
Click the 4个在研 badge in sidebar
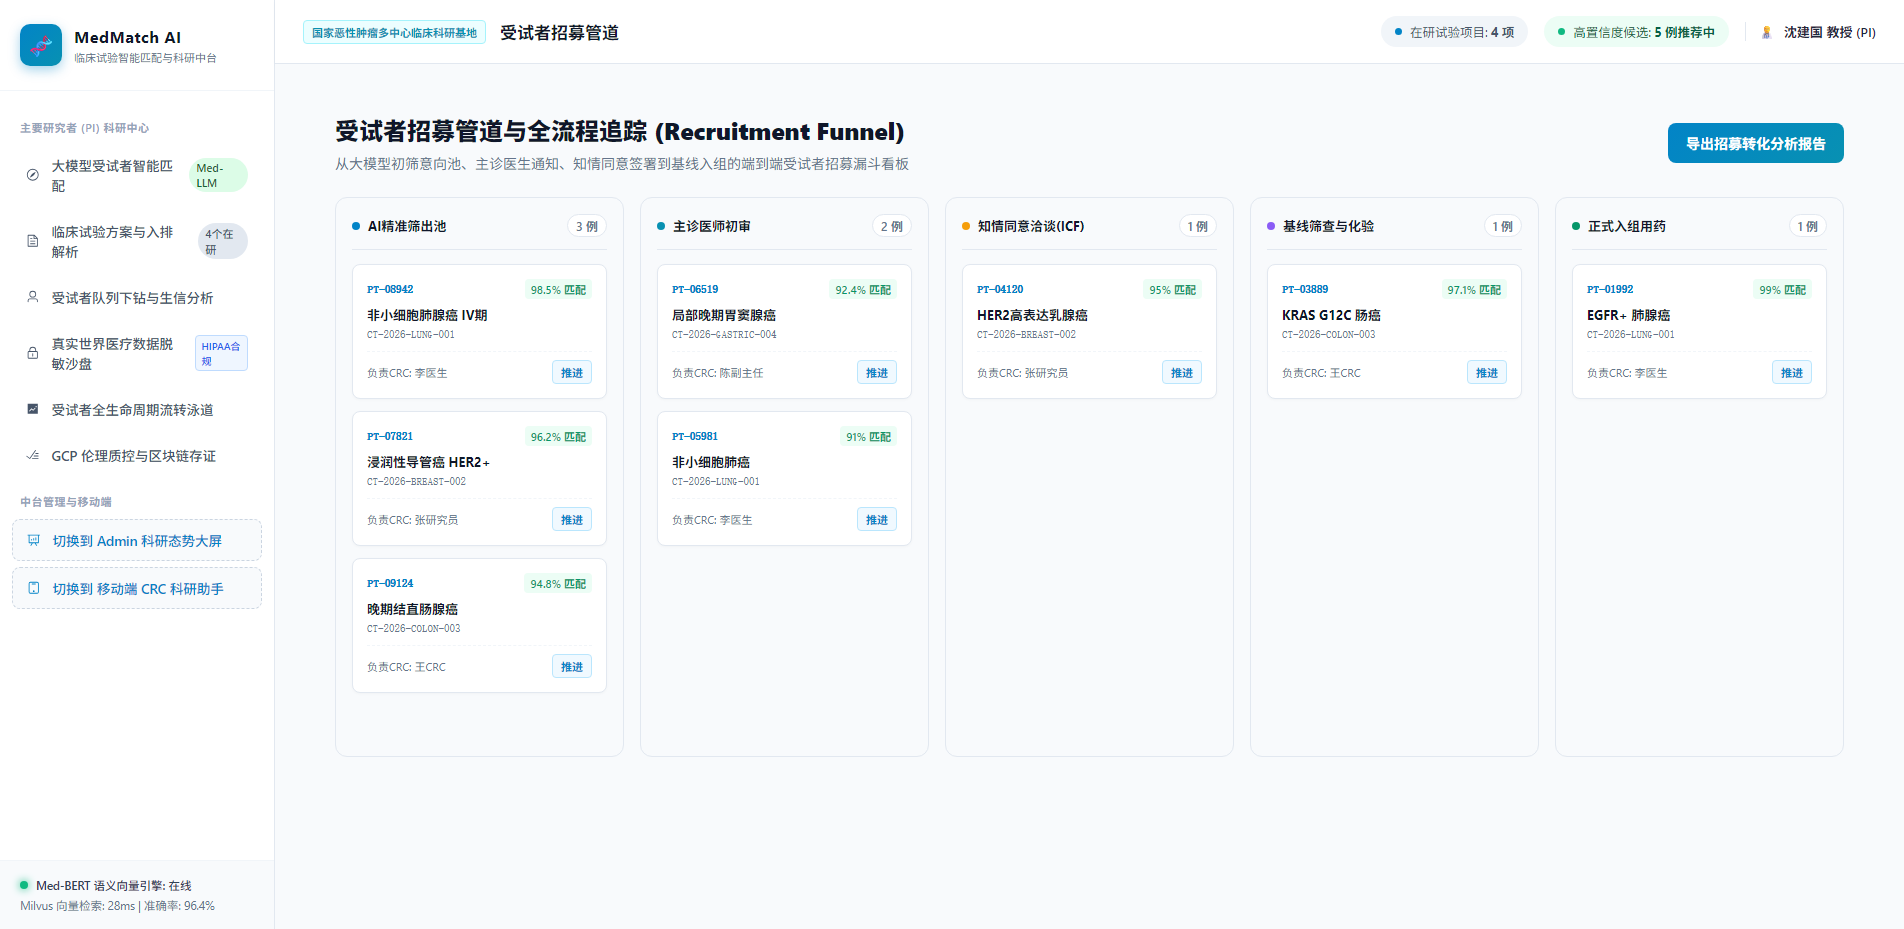click(x=222, y=241)
